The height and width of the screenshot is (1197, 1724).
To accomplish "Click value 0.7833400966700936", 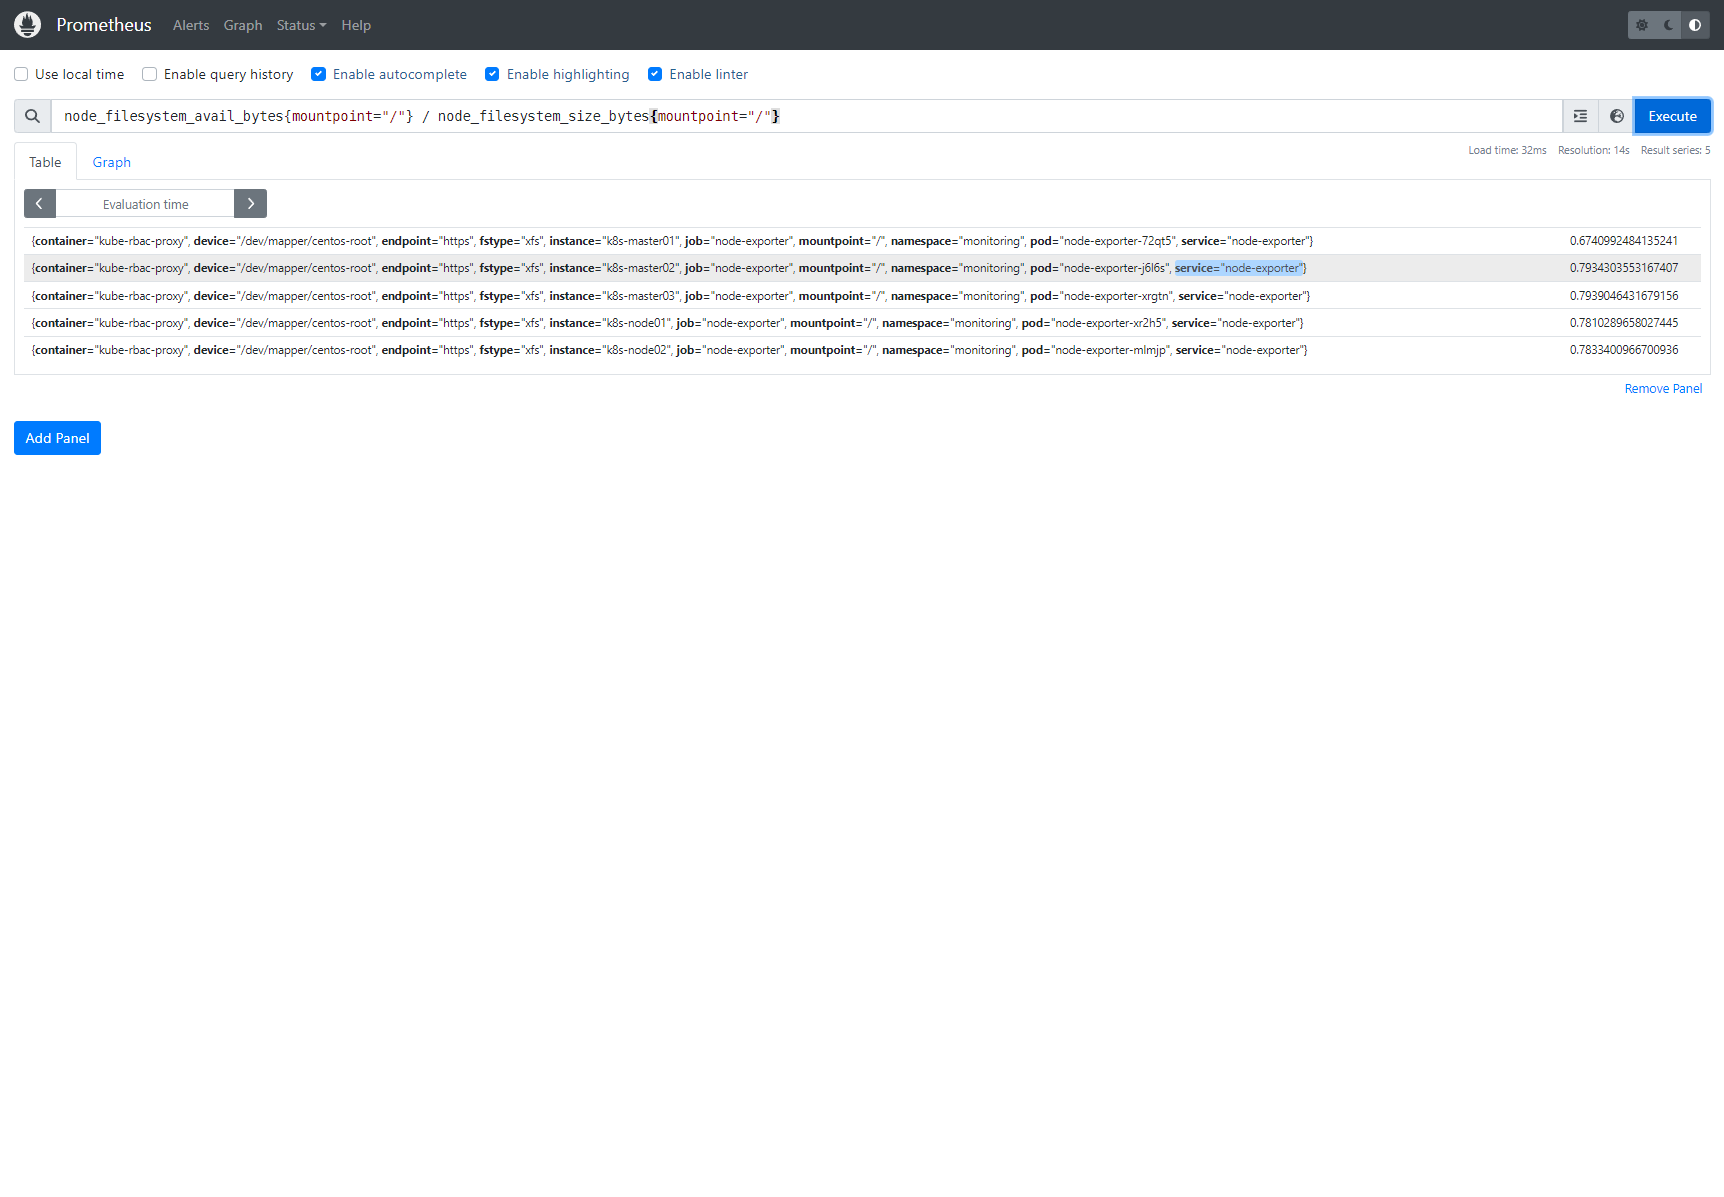I will coord(1624,350).
